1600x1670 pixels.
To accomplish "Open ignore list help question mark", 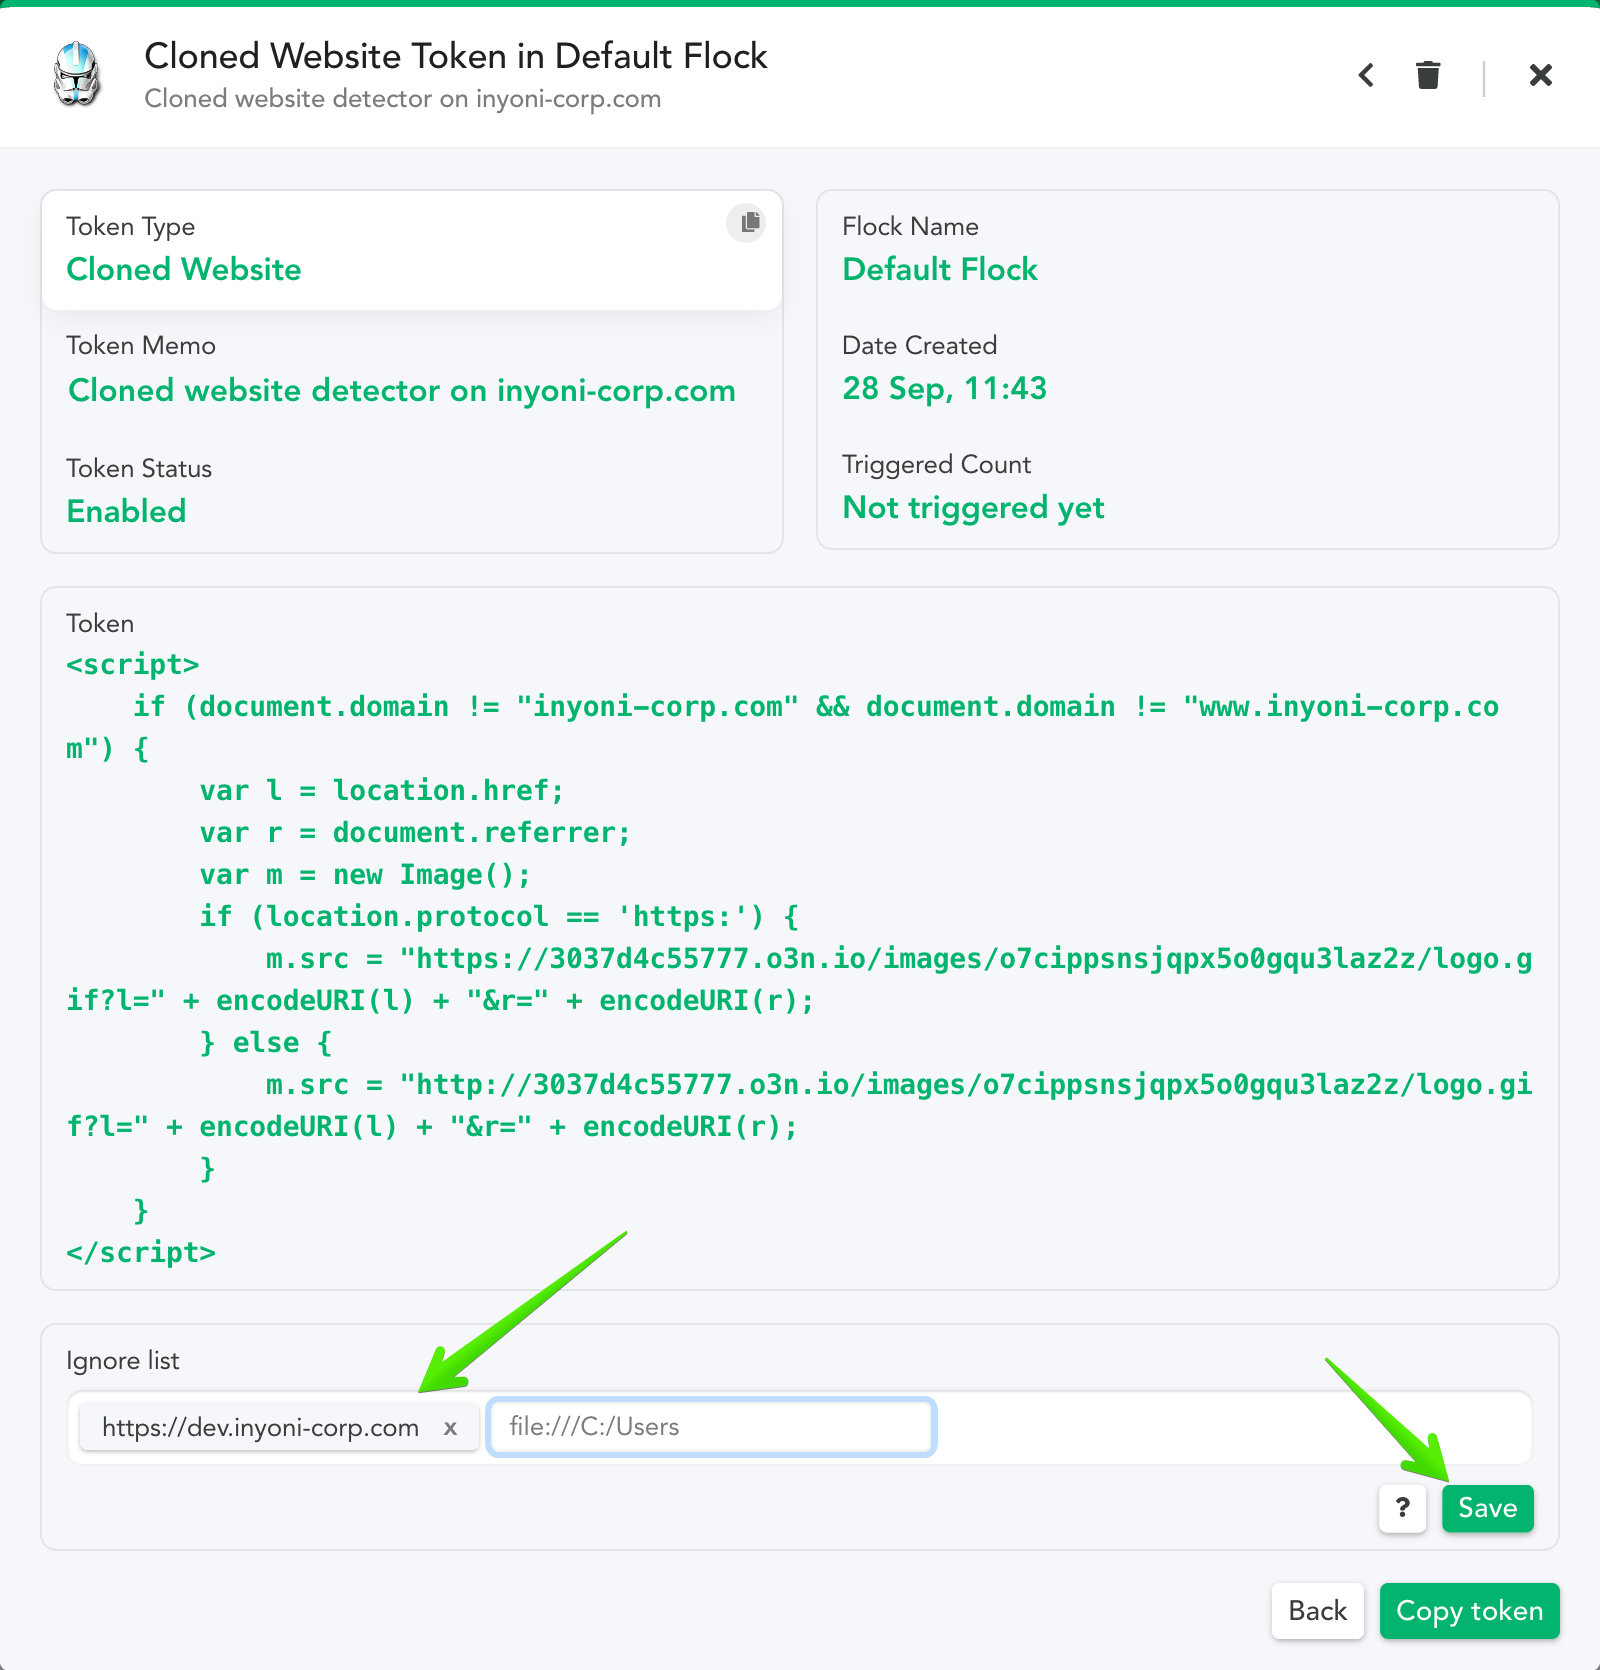I will click(x=1402, y=1508).
